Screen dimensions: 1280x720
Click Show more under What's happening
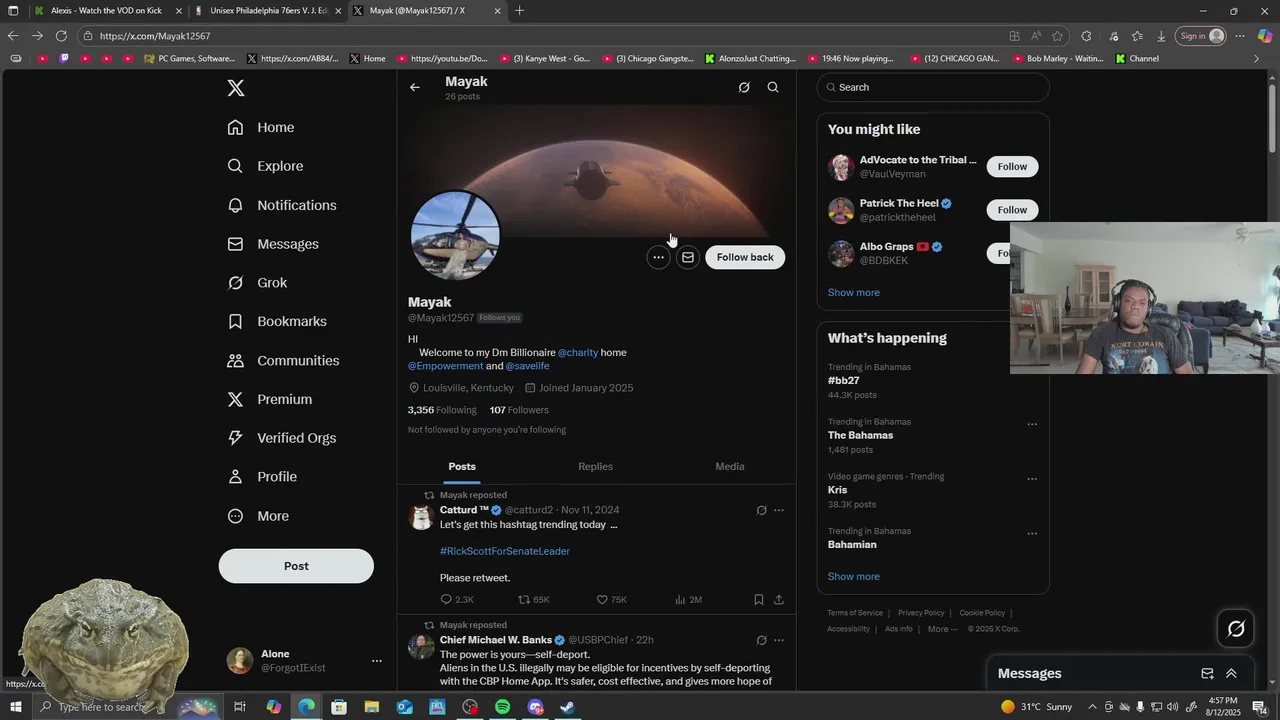point(854,576)
